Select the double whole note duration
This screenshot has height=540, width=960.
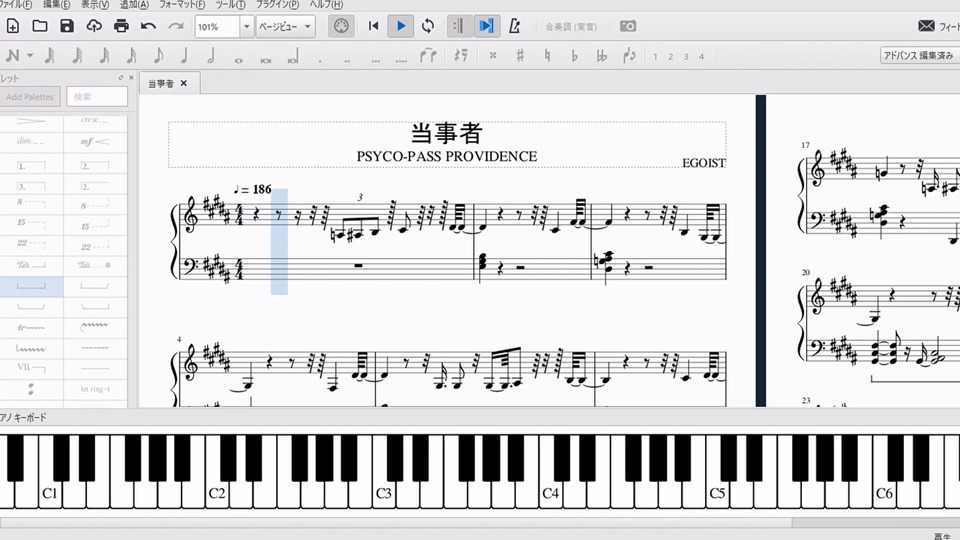(266, 60)
